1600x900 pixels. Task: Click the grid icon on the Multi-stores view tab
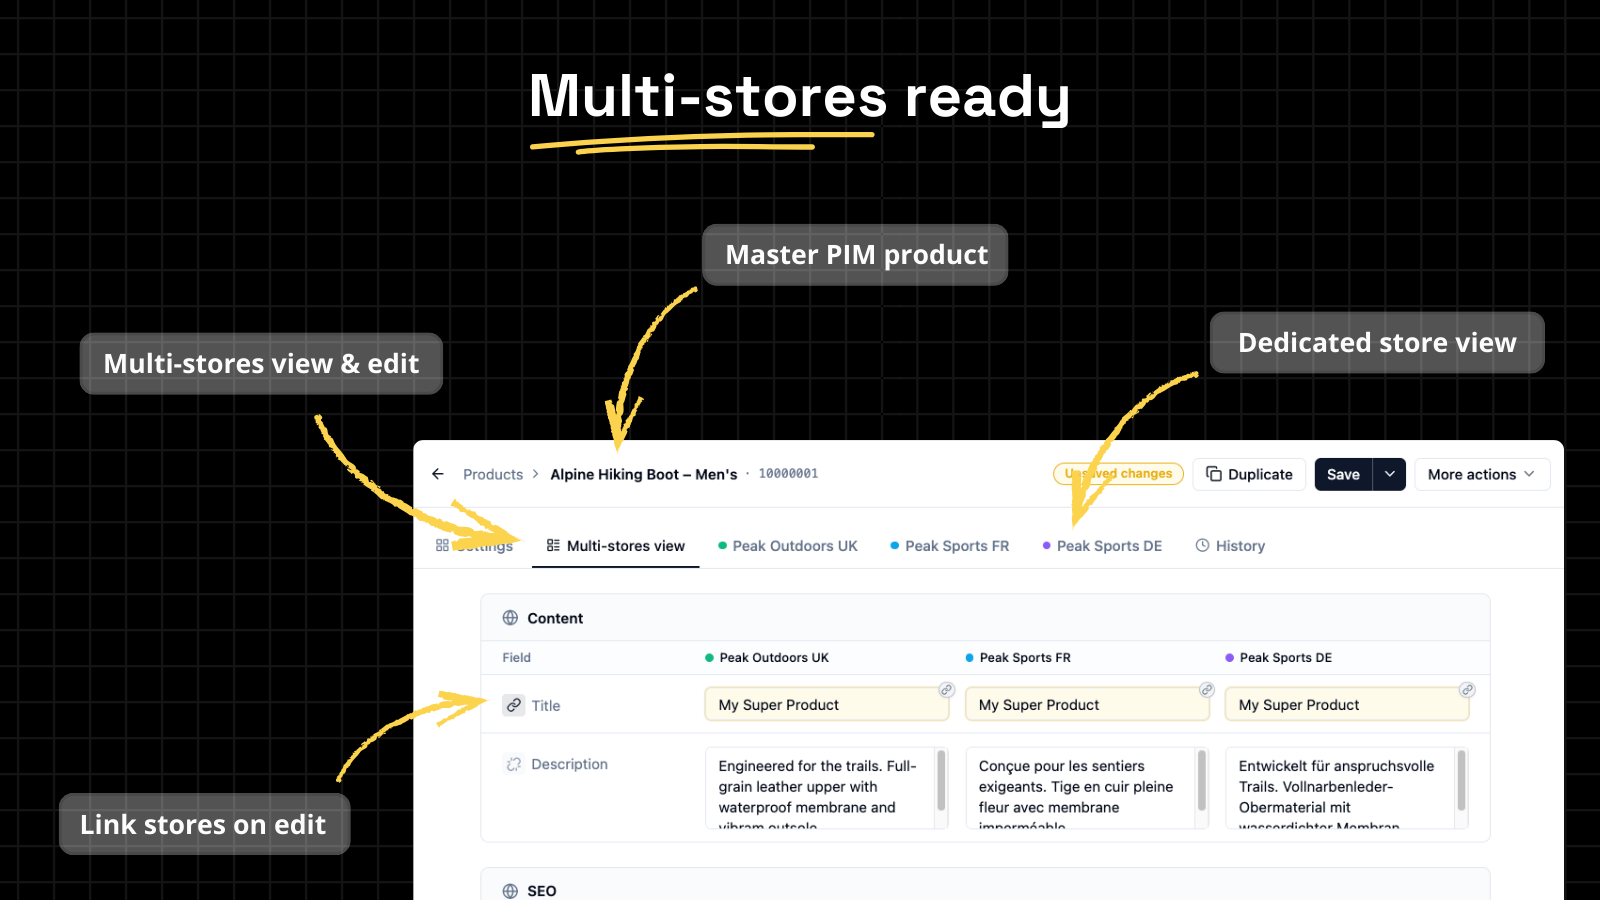pos(553,545)
